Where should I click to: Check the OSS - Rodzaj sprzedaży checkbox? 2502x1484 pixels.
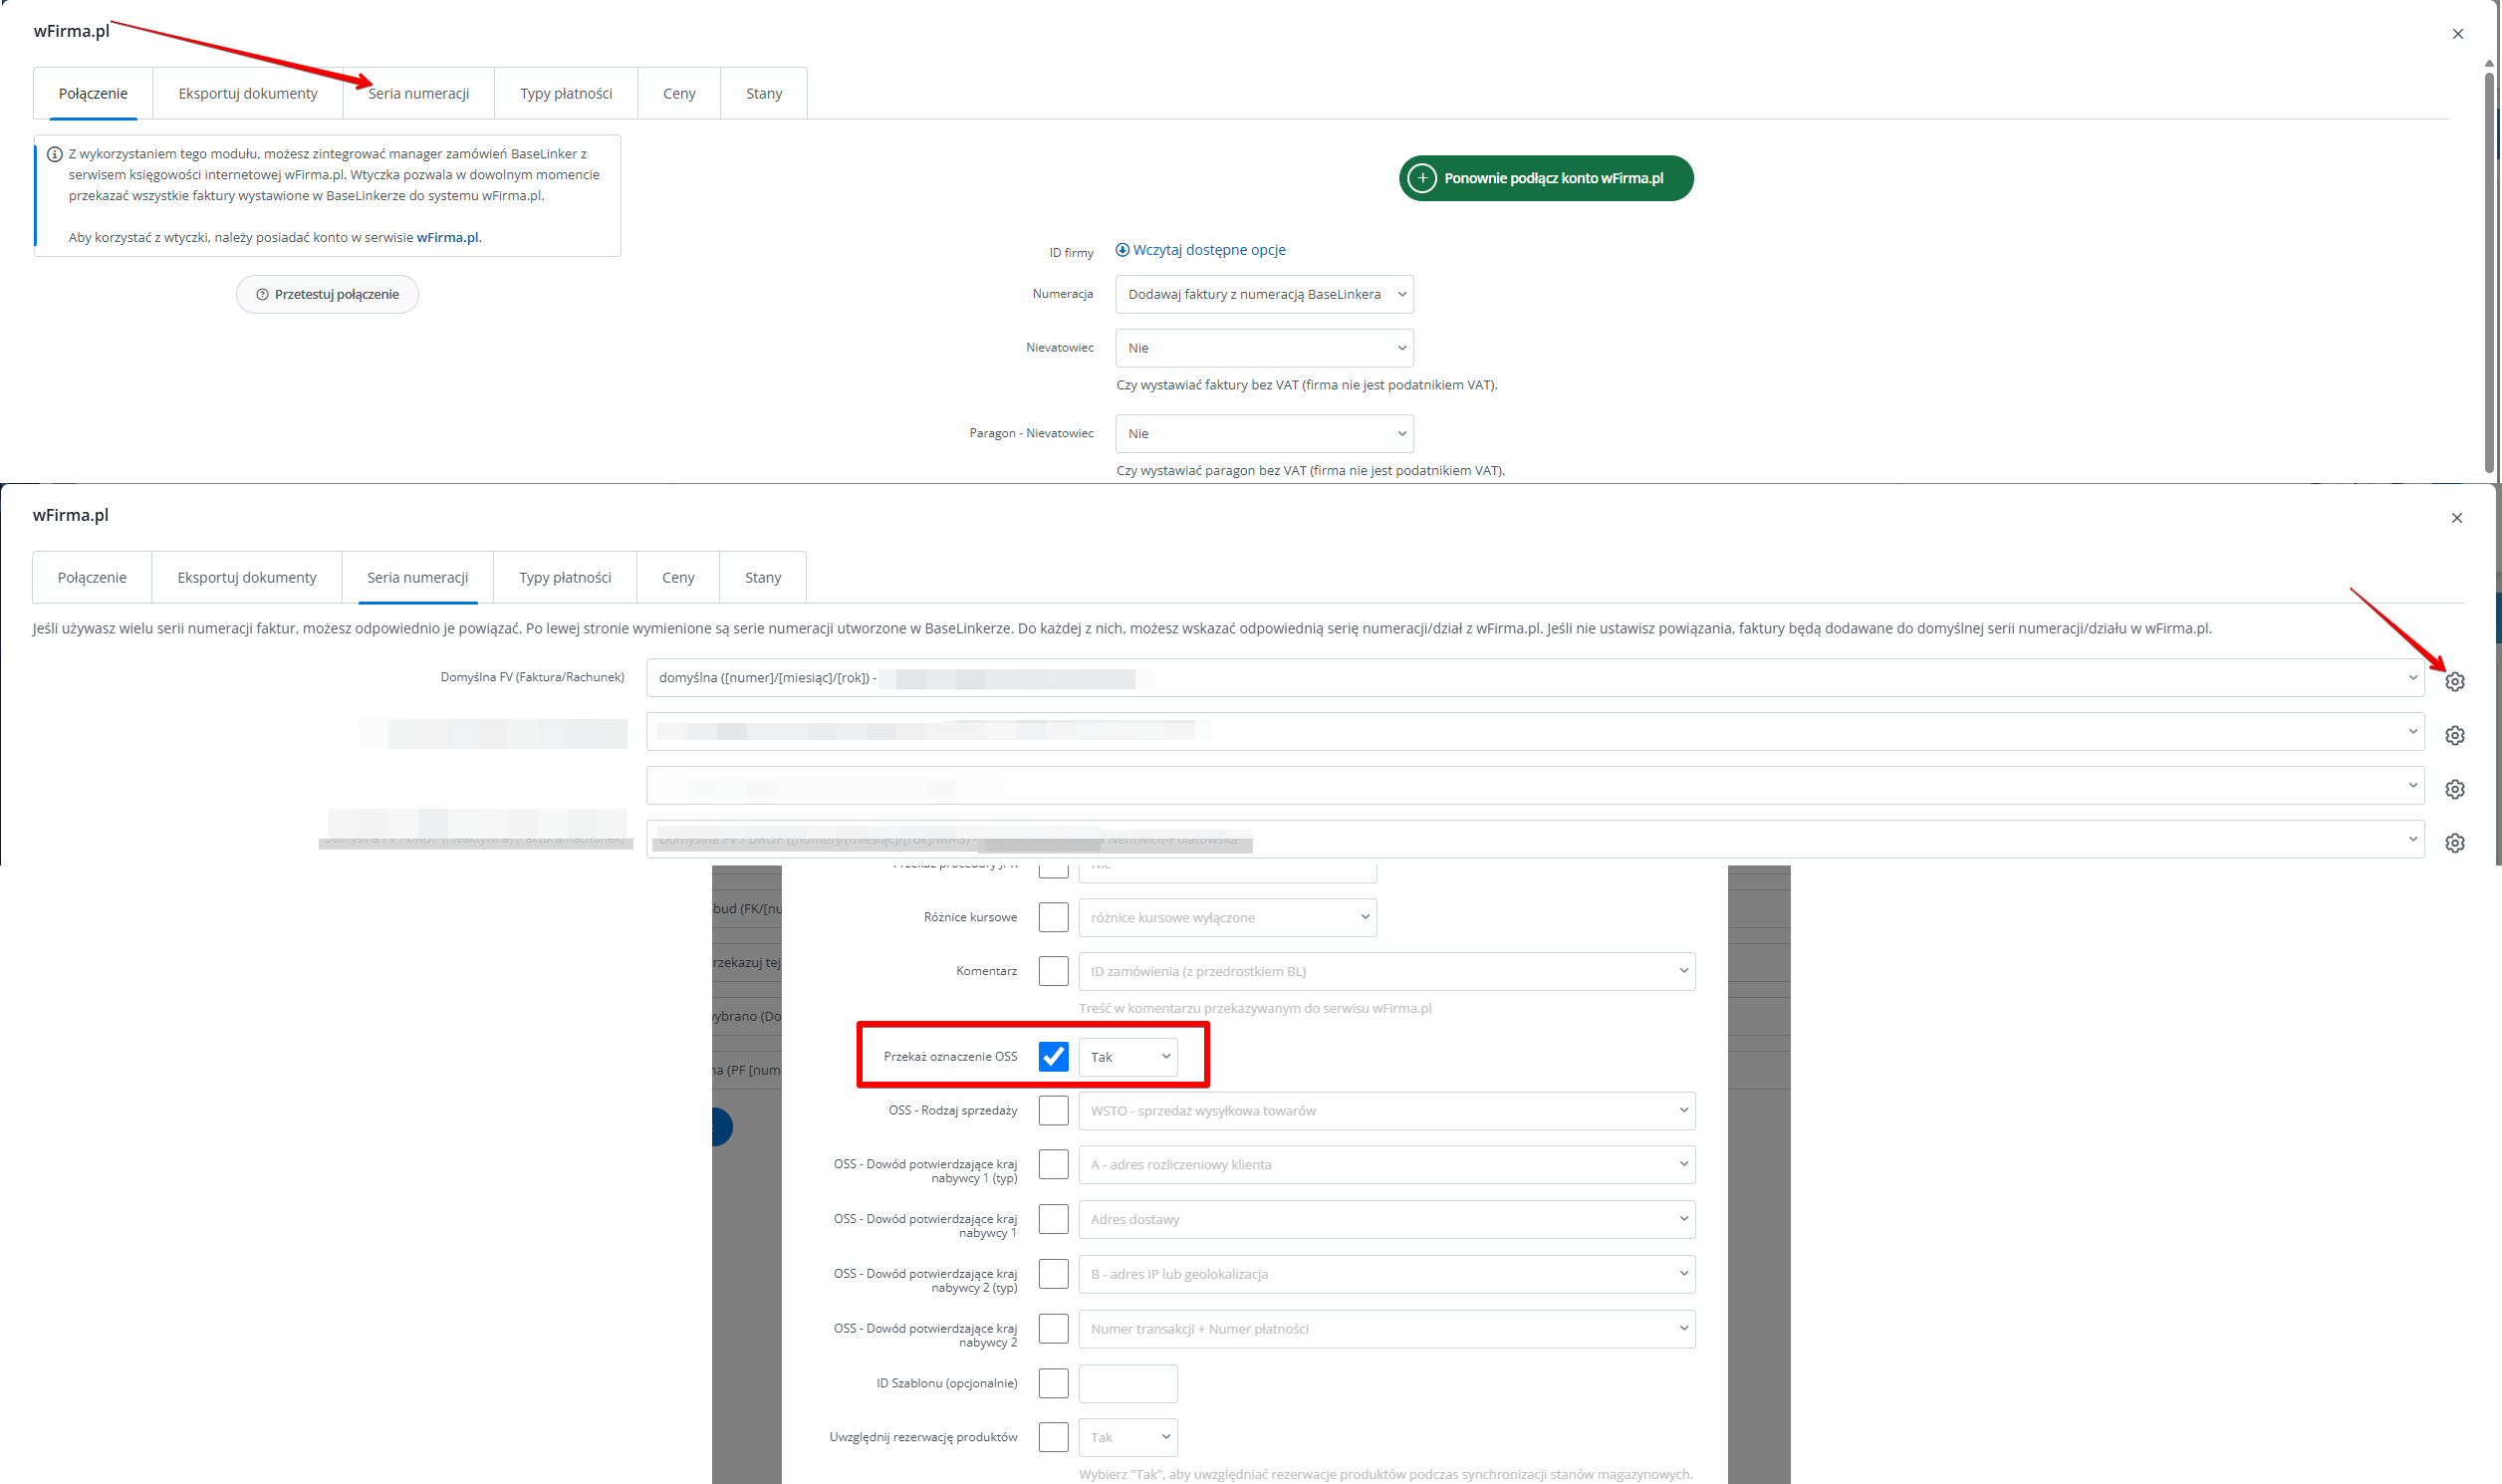click(1053, 1110)
